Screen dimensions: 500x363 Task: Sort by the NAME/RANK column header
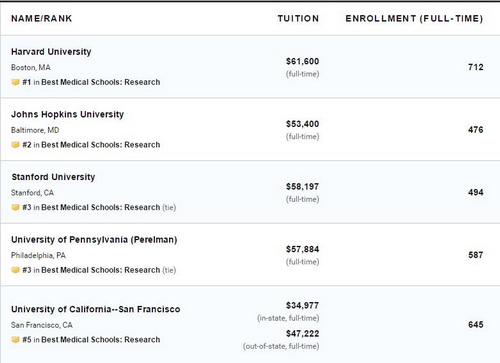coord(42,19)
